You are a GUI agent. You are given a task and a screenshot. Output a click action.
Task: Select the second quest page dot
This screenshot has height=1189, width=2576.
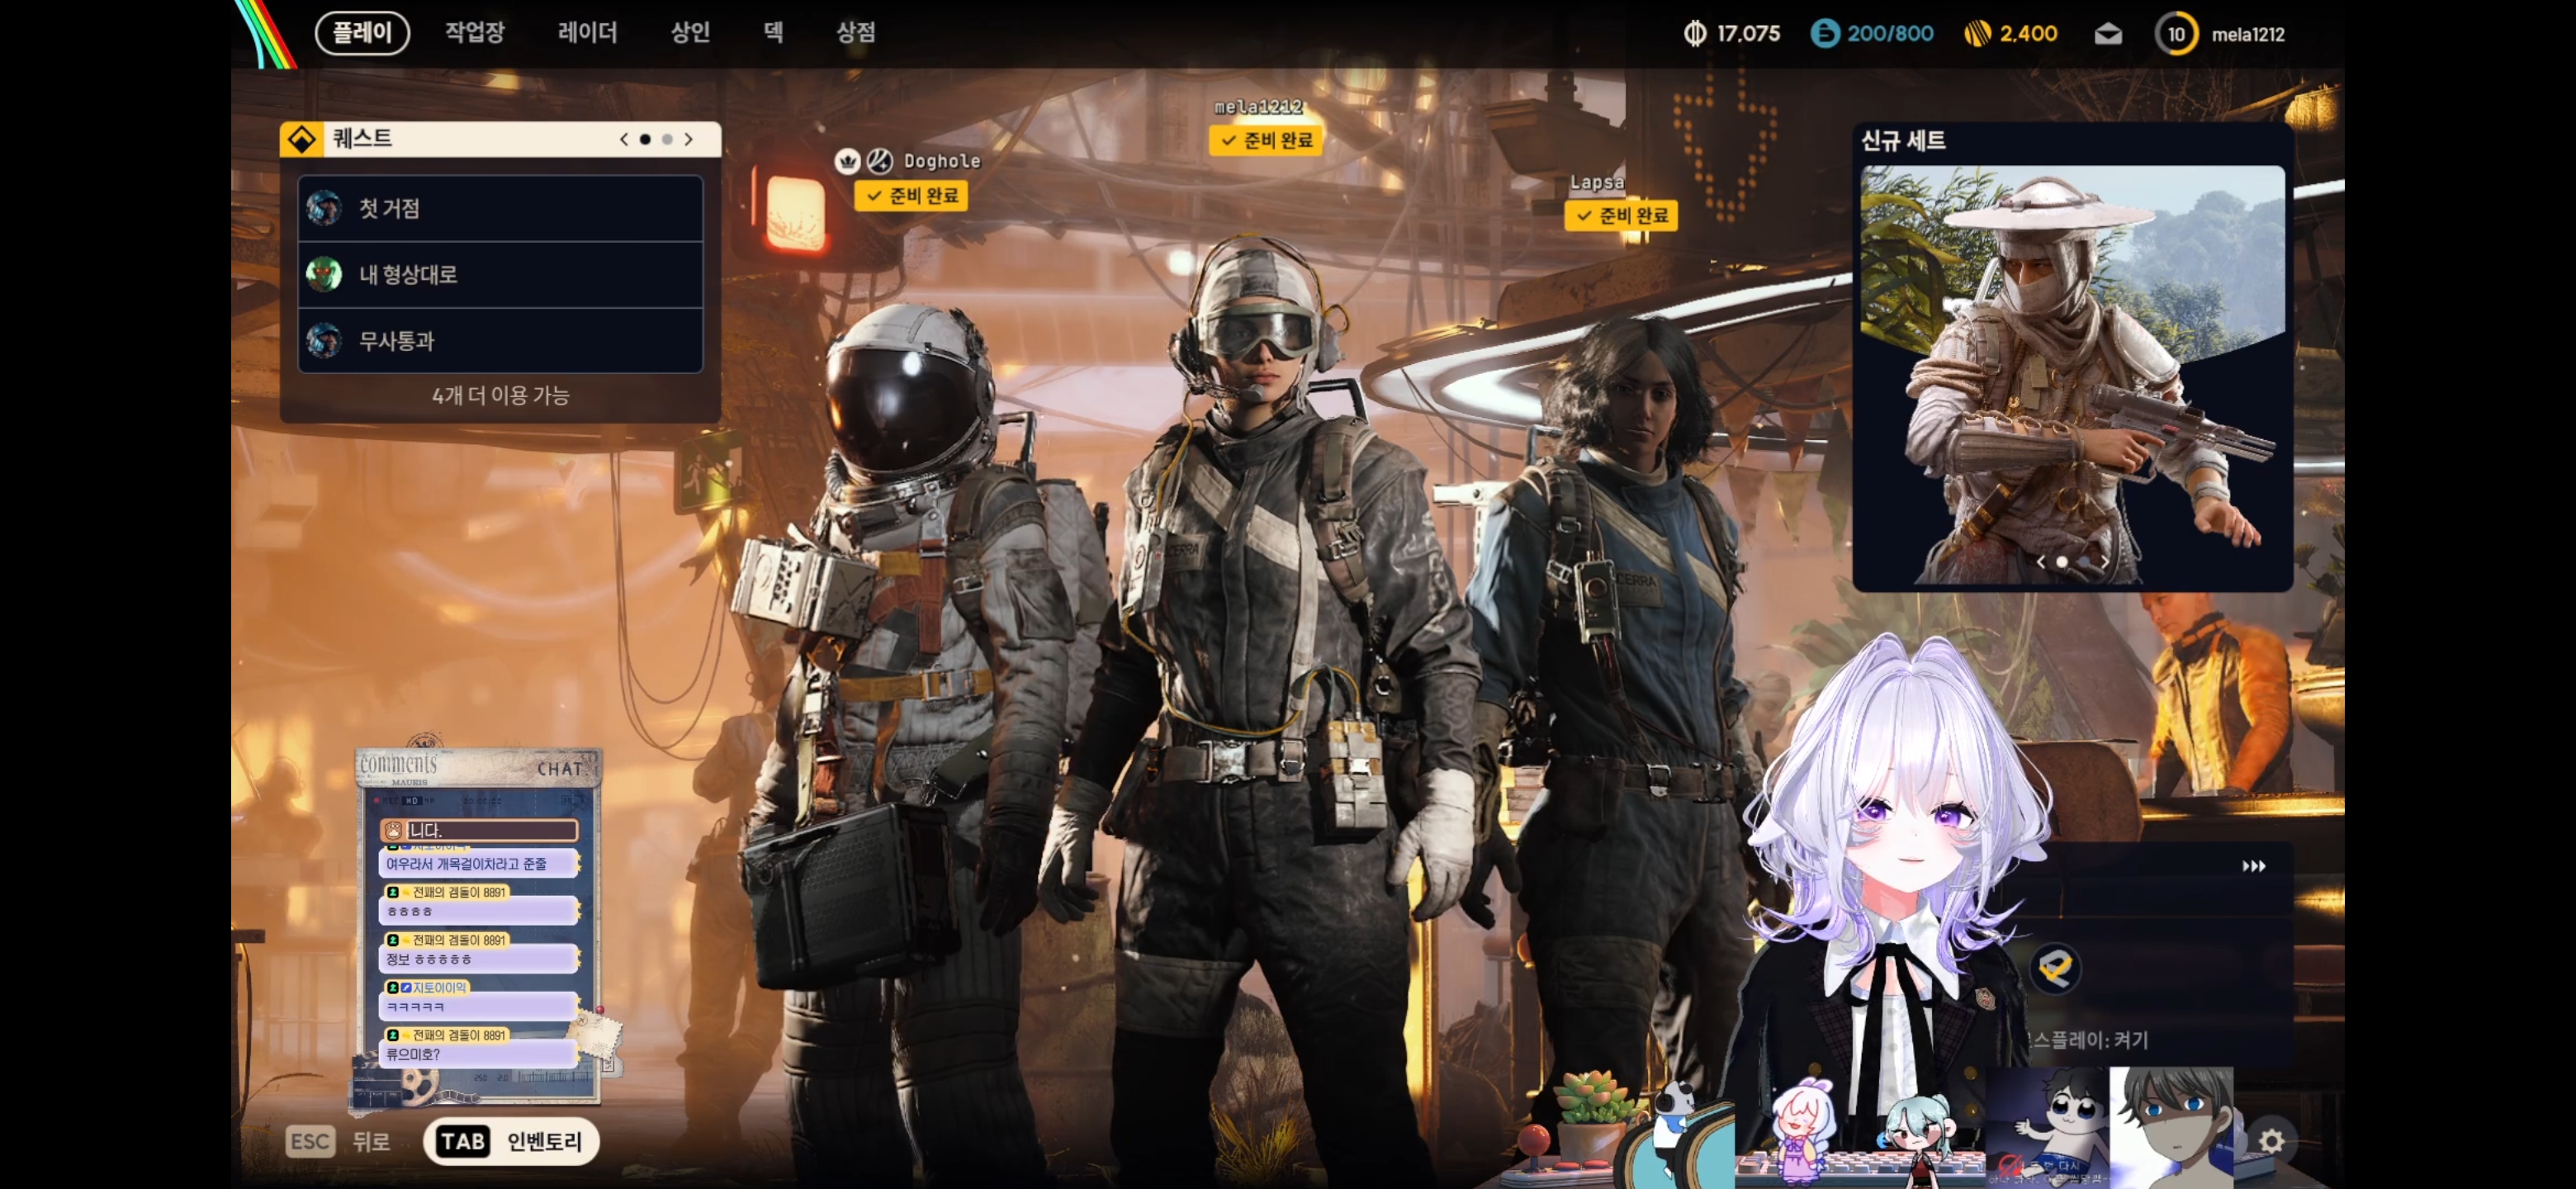667,139
